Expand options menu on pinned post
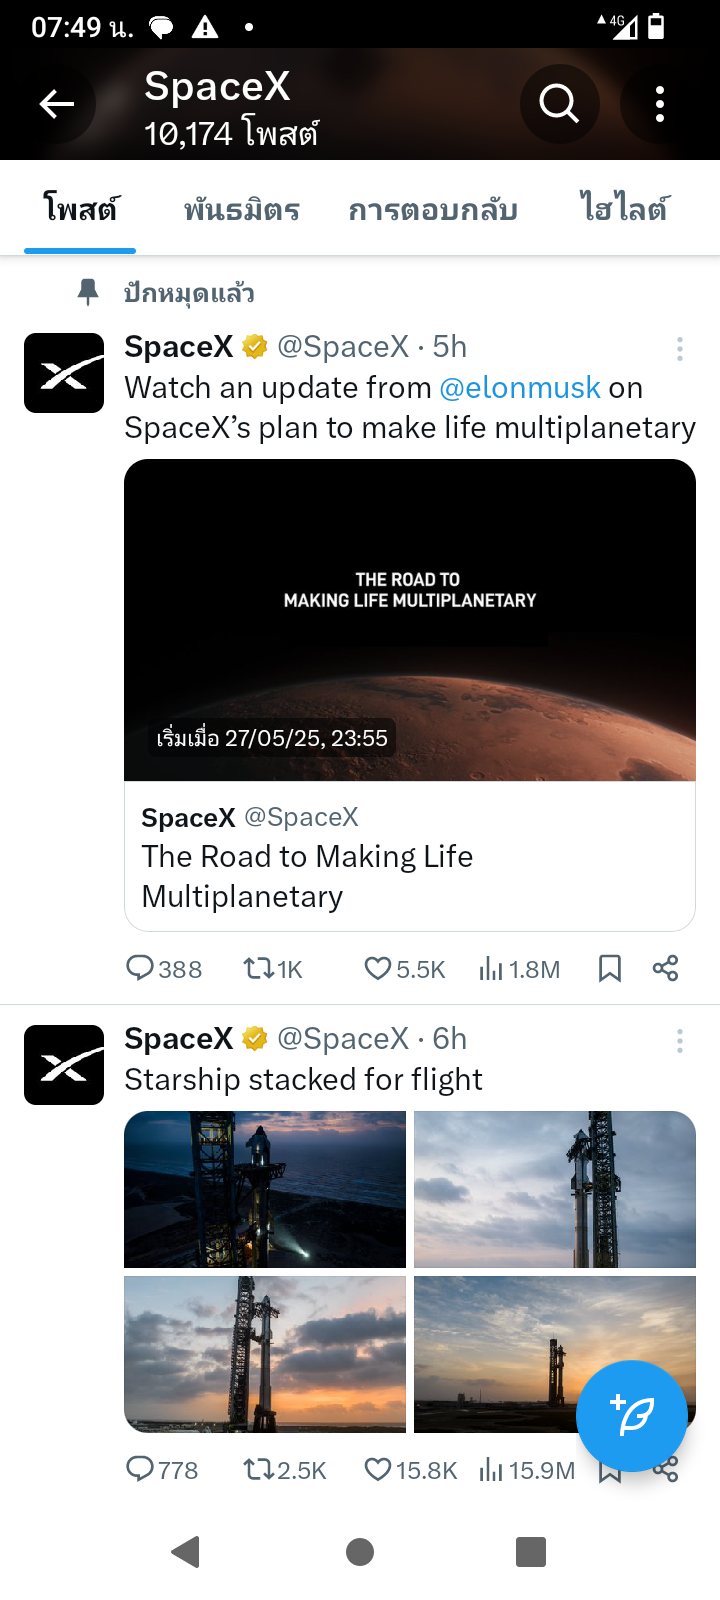Image resolution: width=720 pixels, height=1600 pixels. pos(680,349)
